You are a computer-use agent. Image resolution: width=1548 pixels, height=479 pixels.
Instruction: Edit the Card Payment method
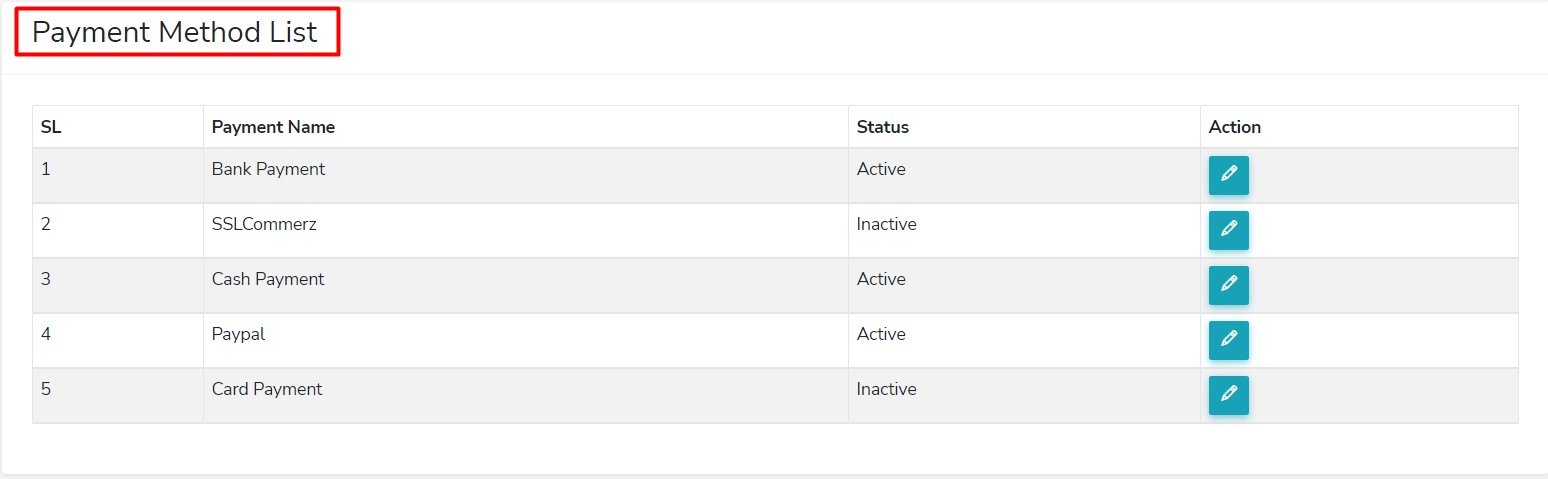coord(1228,395)
